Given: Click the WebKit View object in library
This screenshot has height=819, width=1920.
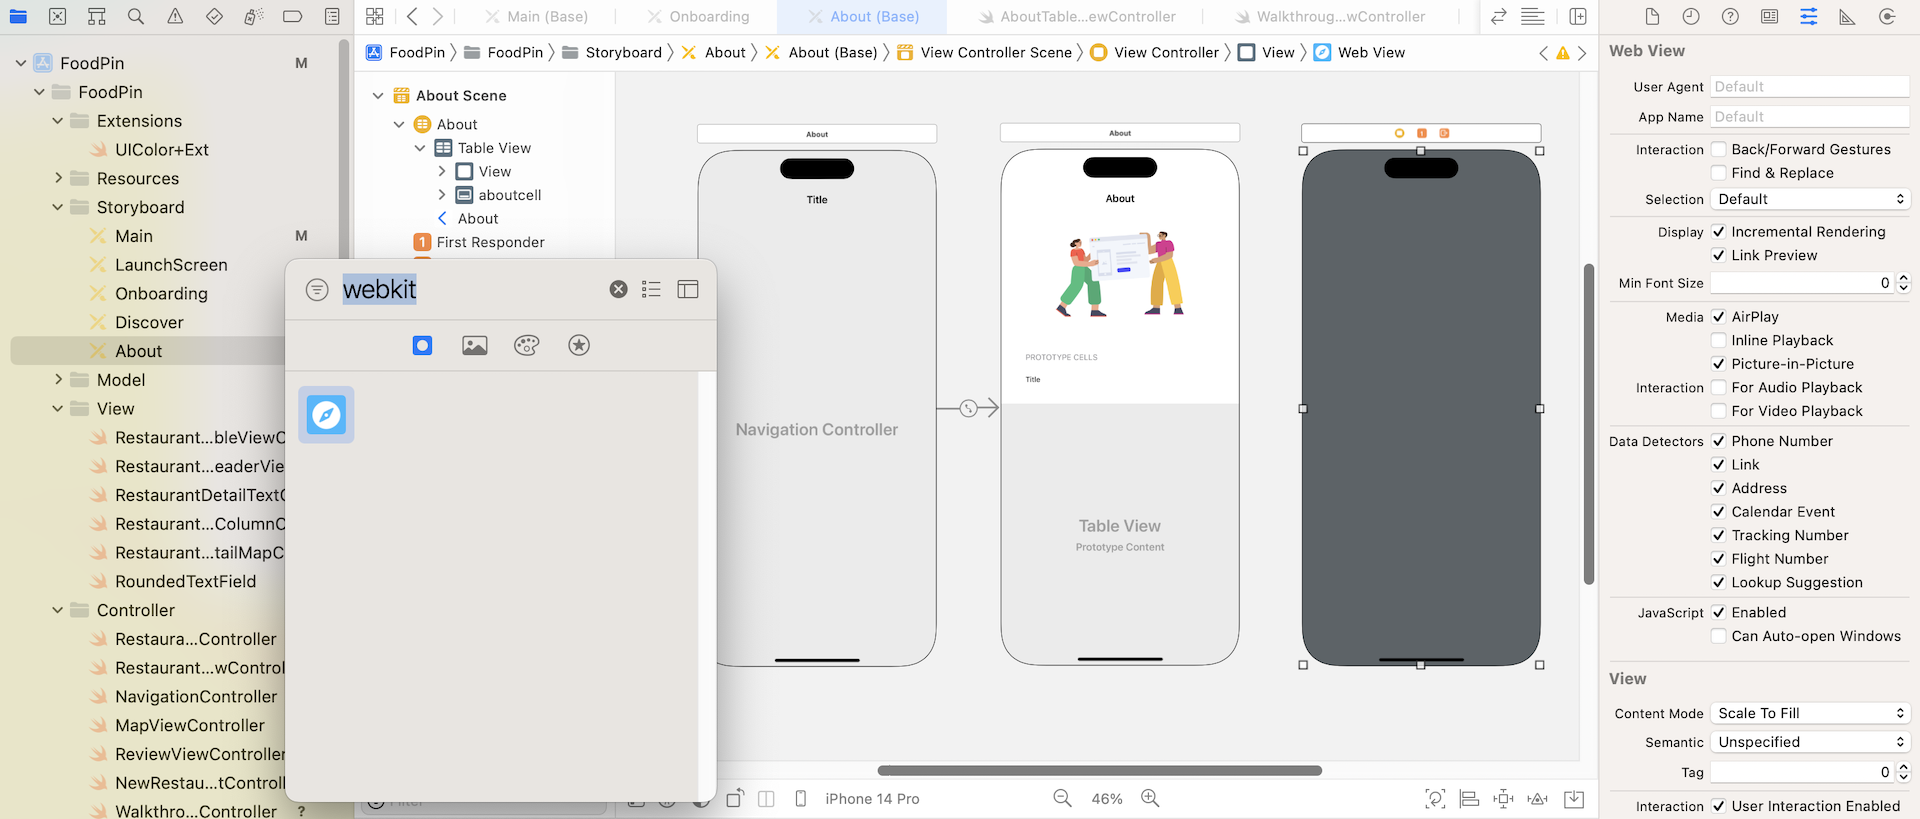Looking at the screenshot, I should click(326, 415).
